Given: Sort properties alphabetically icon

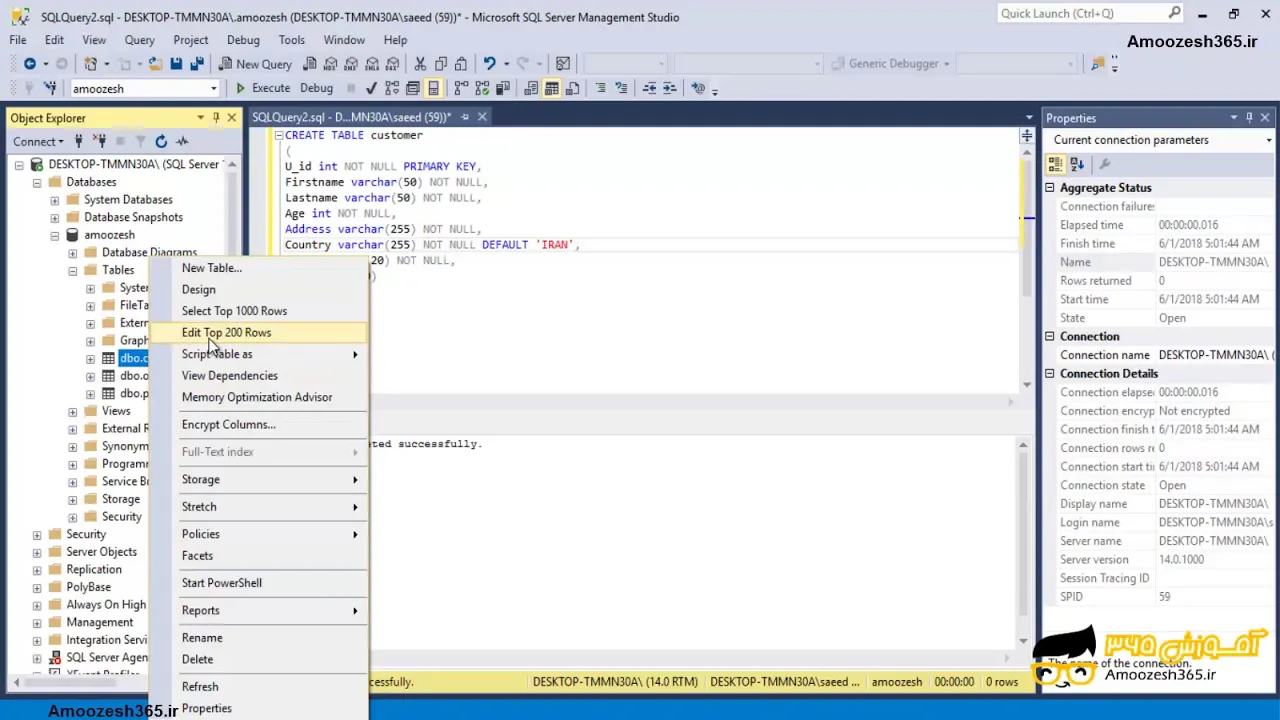Looking at the screenshot, I should [x=1077, y=164].
